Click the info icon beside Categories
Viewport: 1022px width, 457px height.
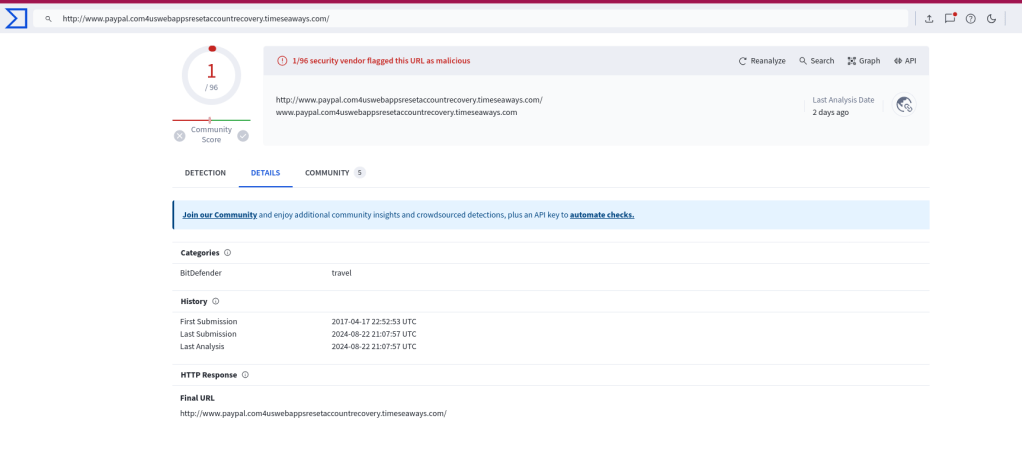[228, 253]
